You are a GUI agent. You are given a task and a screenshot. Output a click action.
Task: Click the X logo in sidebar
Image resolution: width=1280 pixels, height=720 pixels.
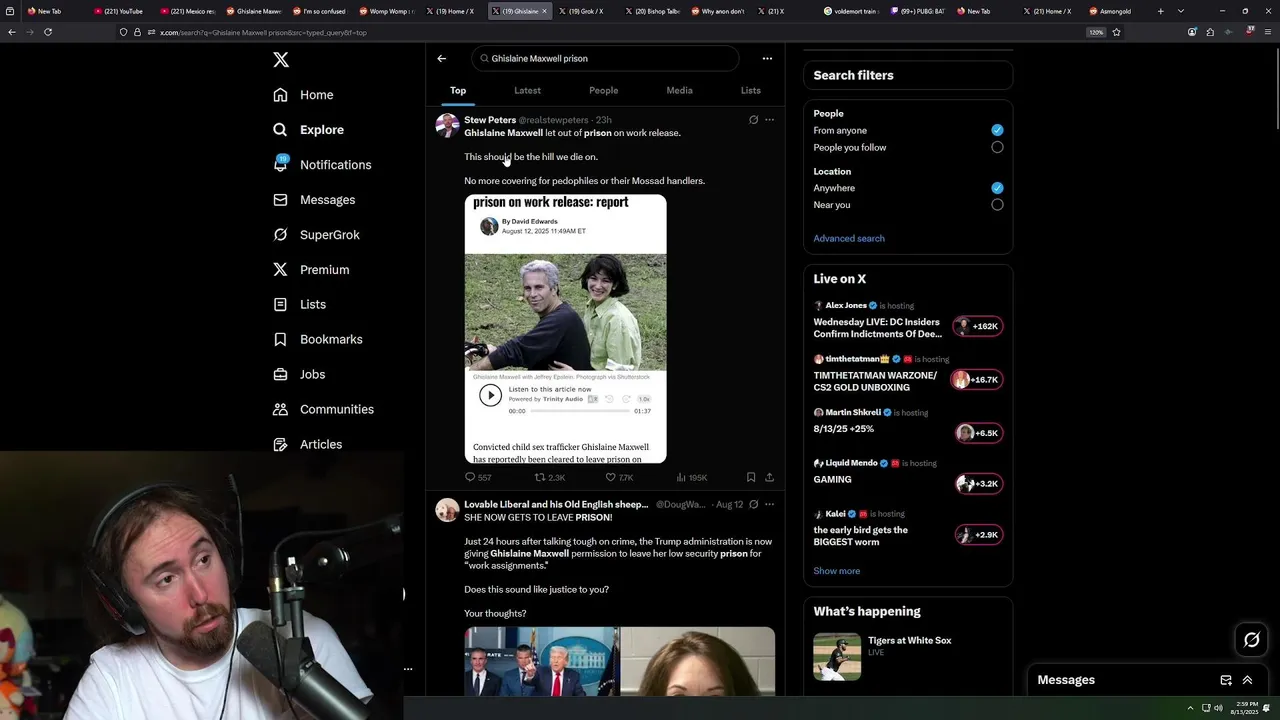pos(281,60)
